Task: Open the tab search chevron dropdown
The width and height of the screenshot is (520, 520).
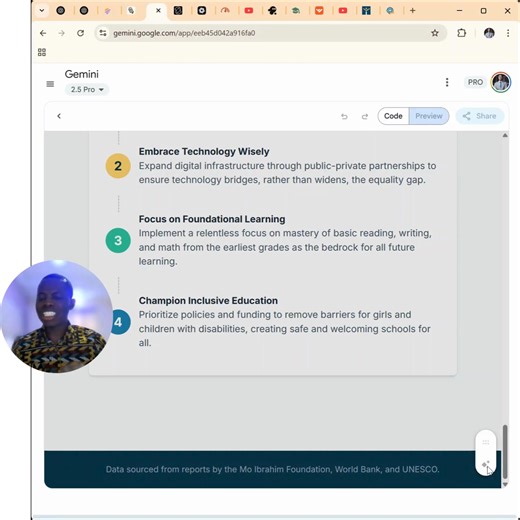Action: point(42,10)
